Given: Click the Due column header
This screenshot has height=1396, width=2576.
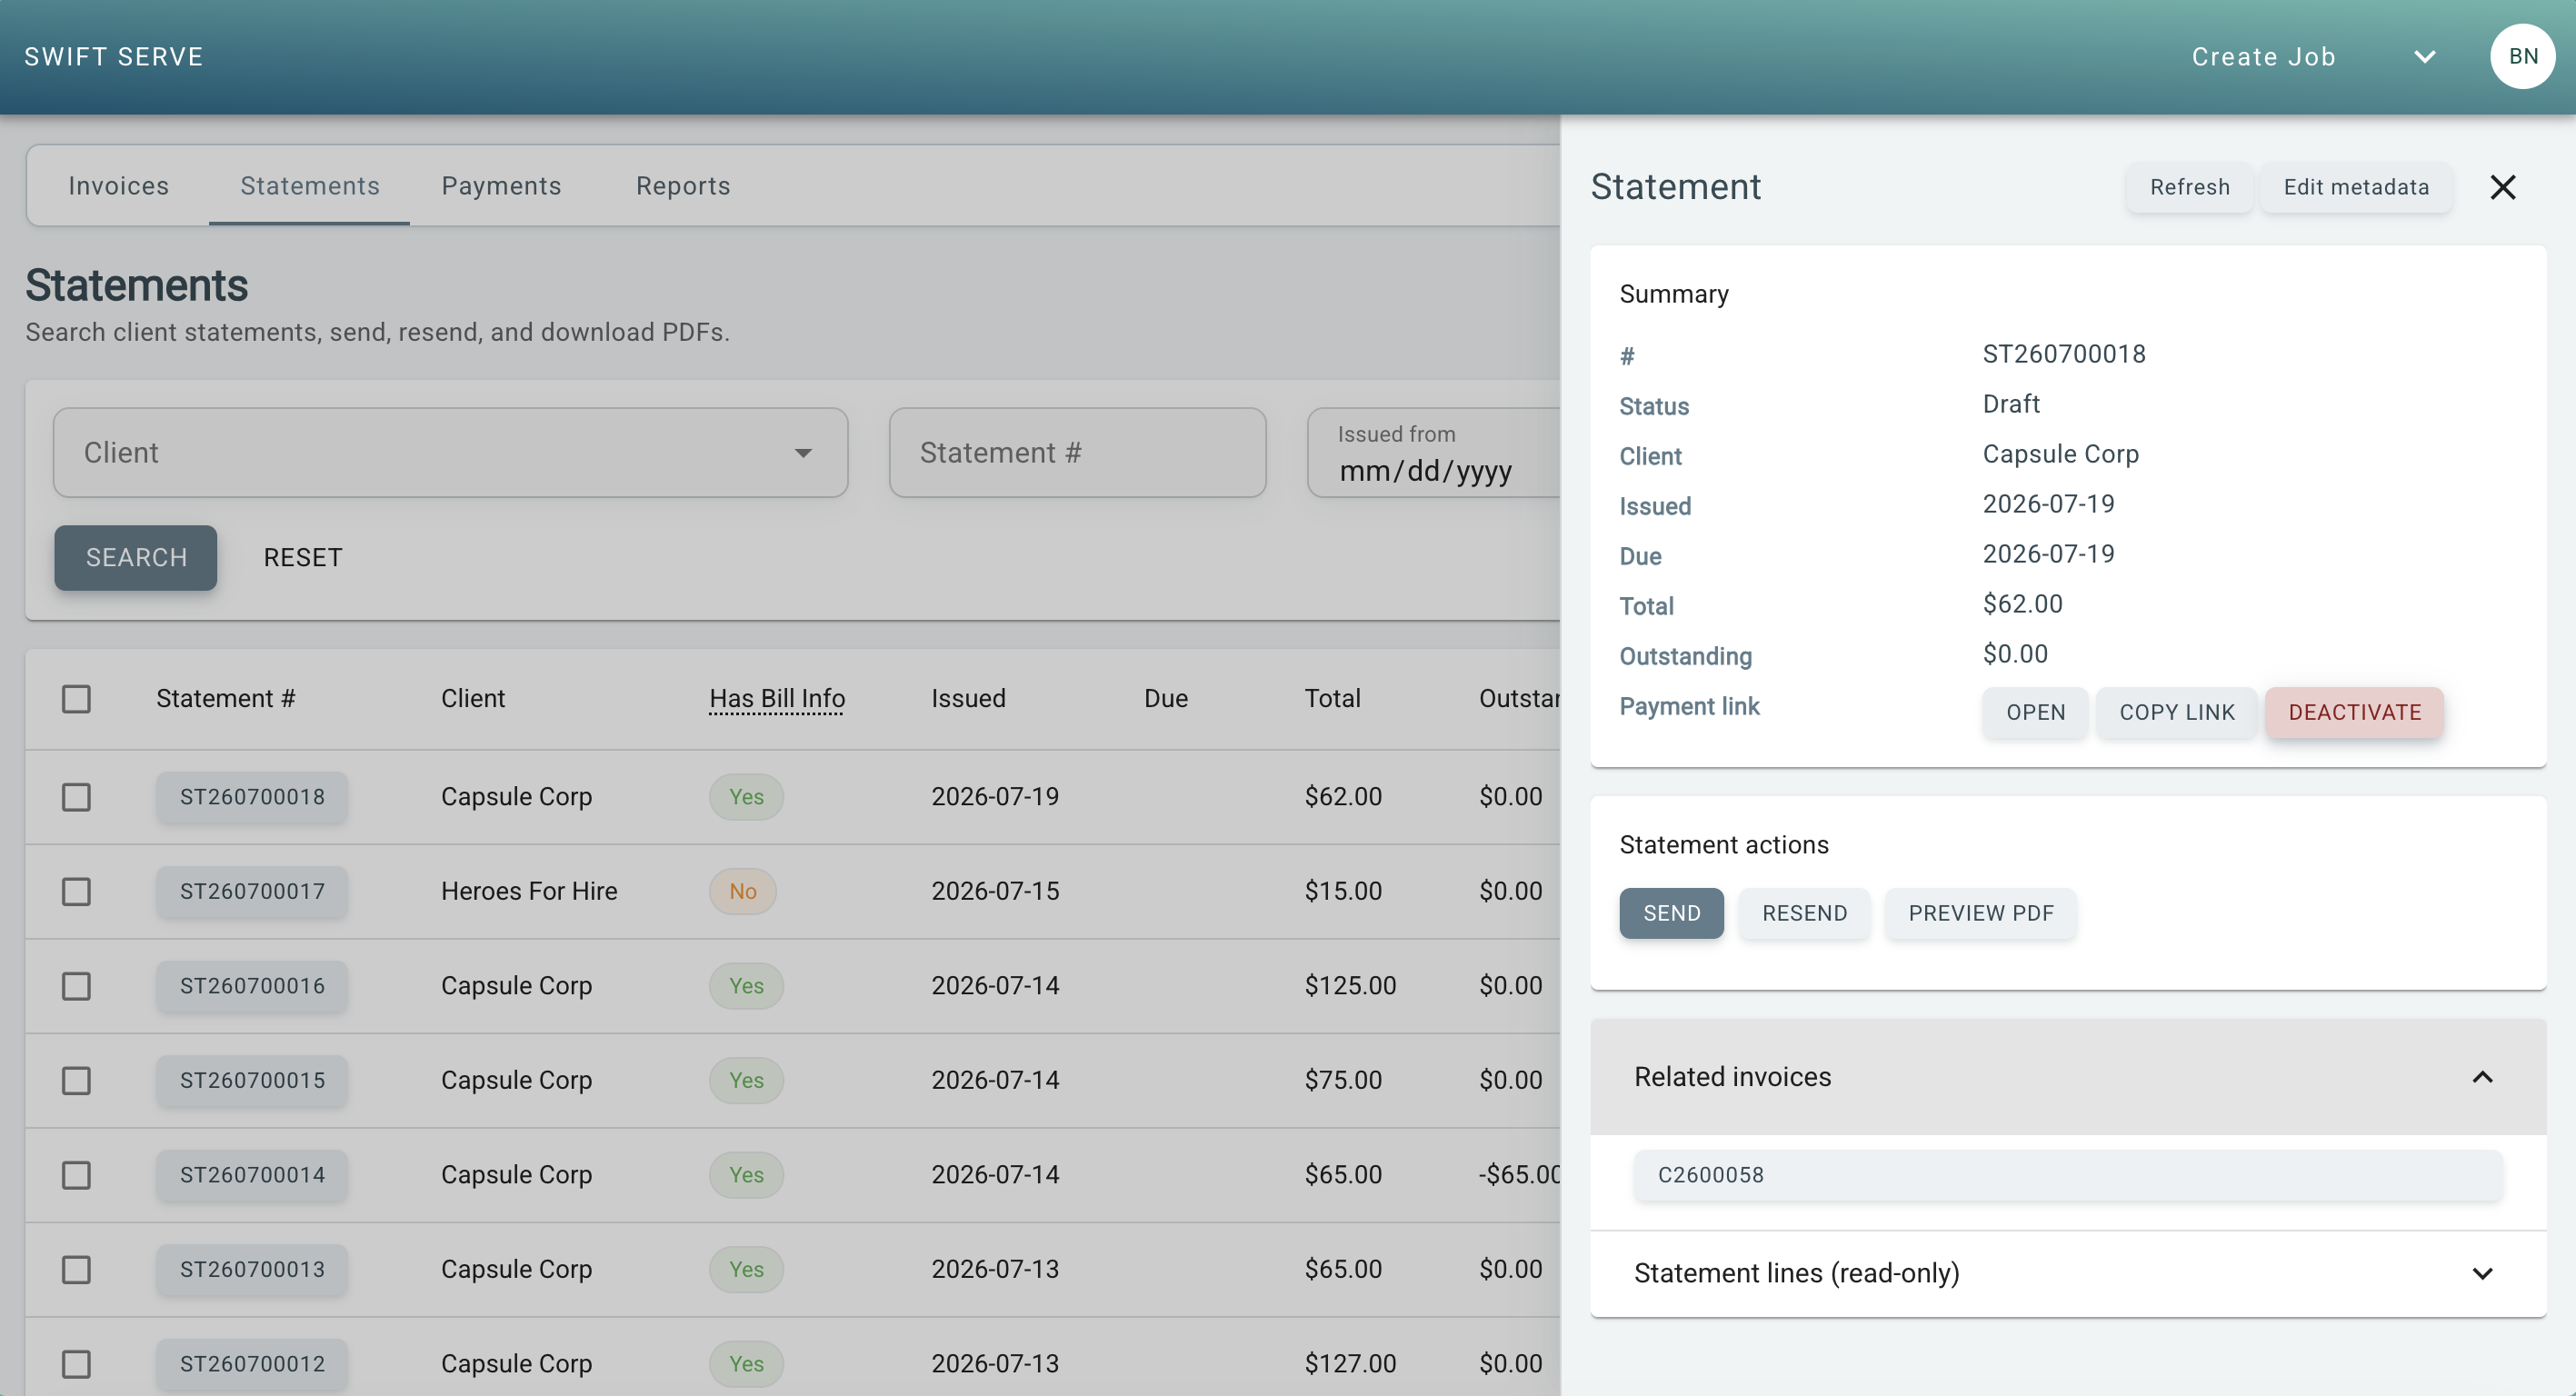Looking at the screenshot, I should [x=1165, y=699].
